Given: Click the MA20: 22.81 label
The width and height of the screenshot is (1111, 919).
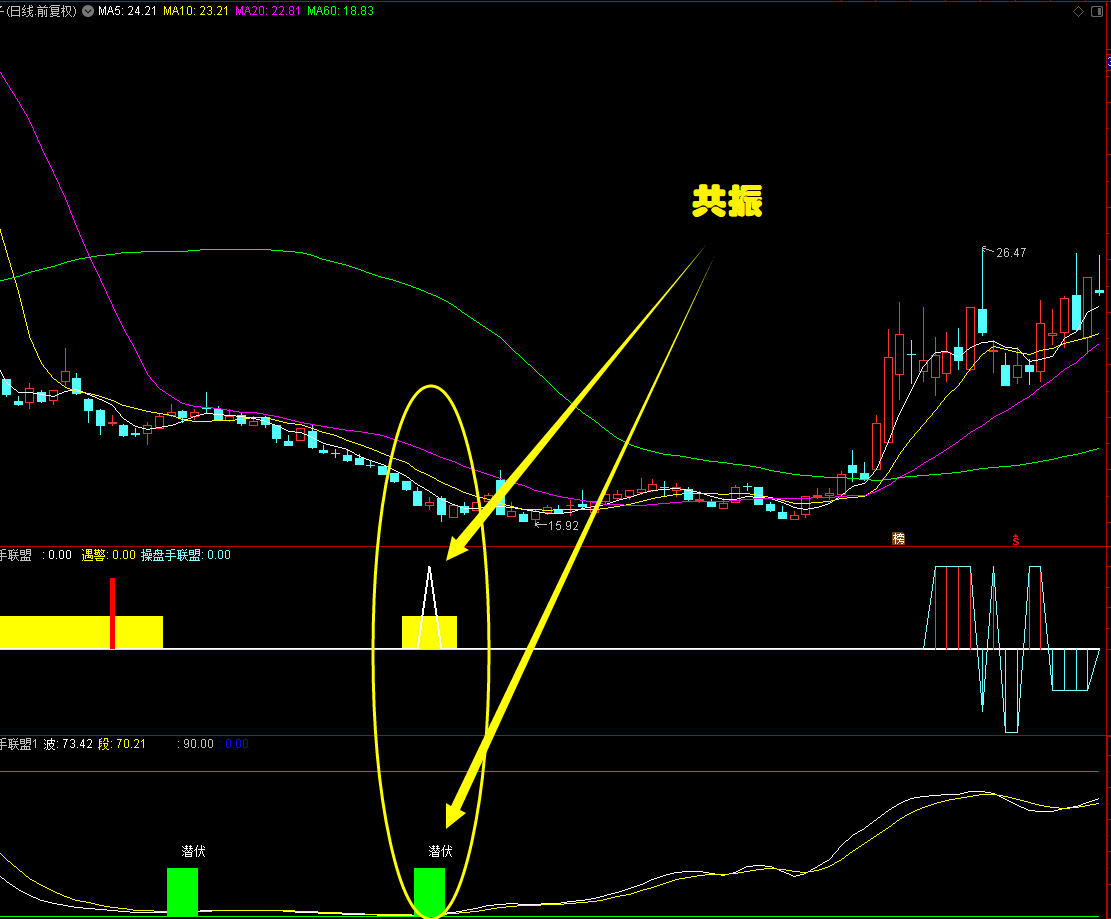Looking at the screenshot, I should [268, 11].
